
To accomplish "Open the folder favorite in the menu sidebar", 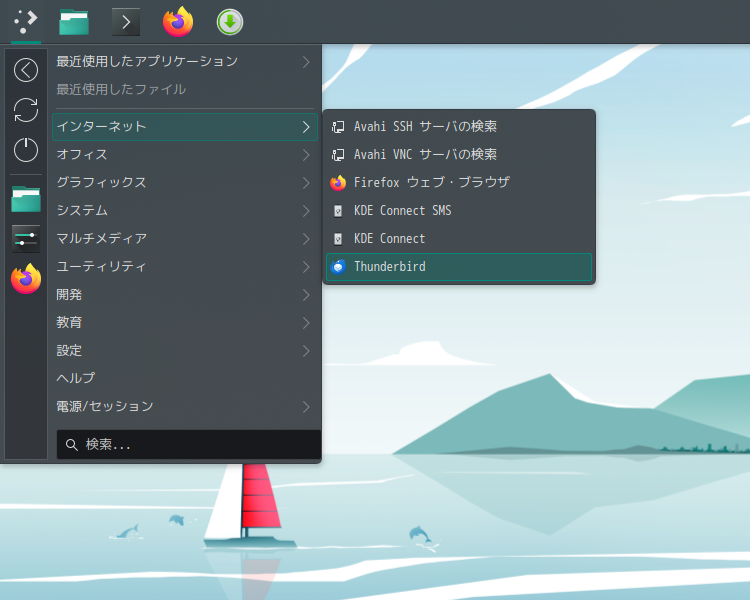I will click(26, 199).
